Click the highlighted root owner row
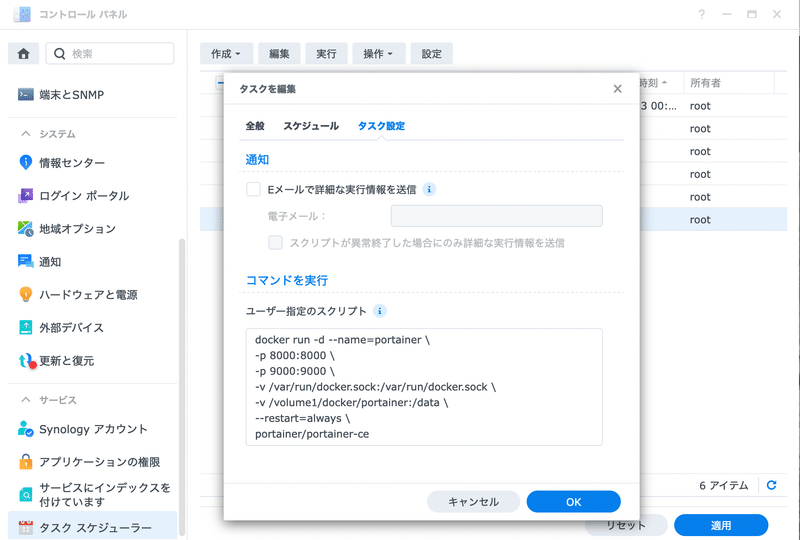800x540 pixels. (700, 219)
